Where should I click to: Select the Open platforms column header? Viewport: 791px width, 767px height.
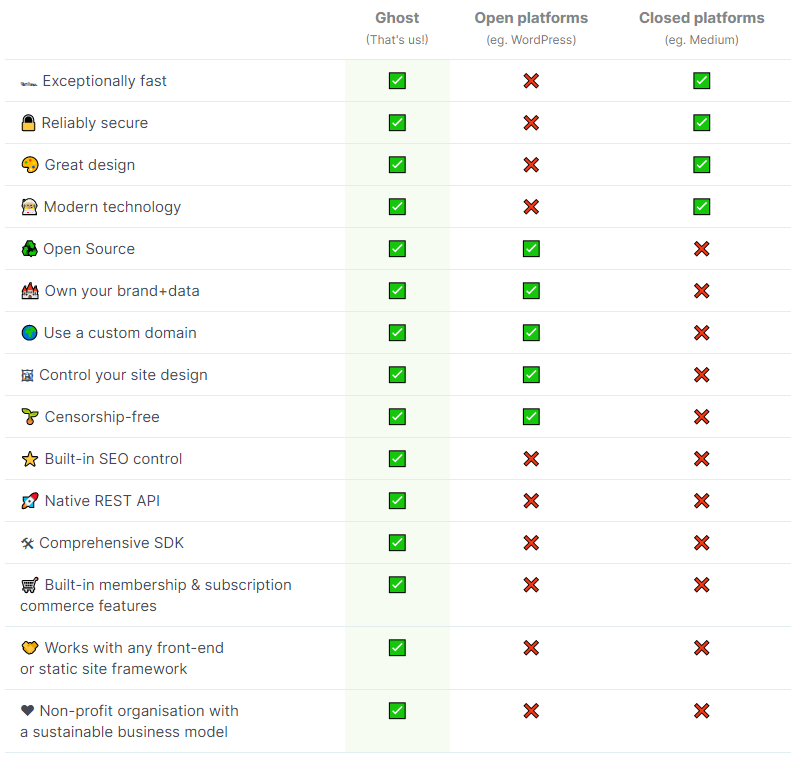[x=531, y=18]
